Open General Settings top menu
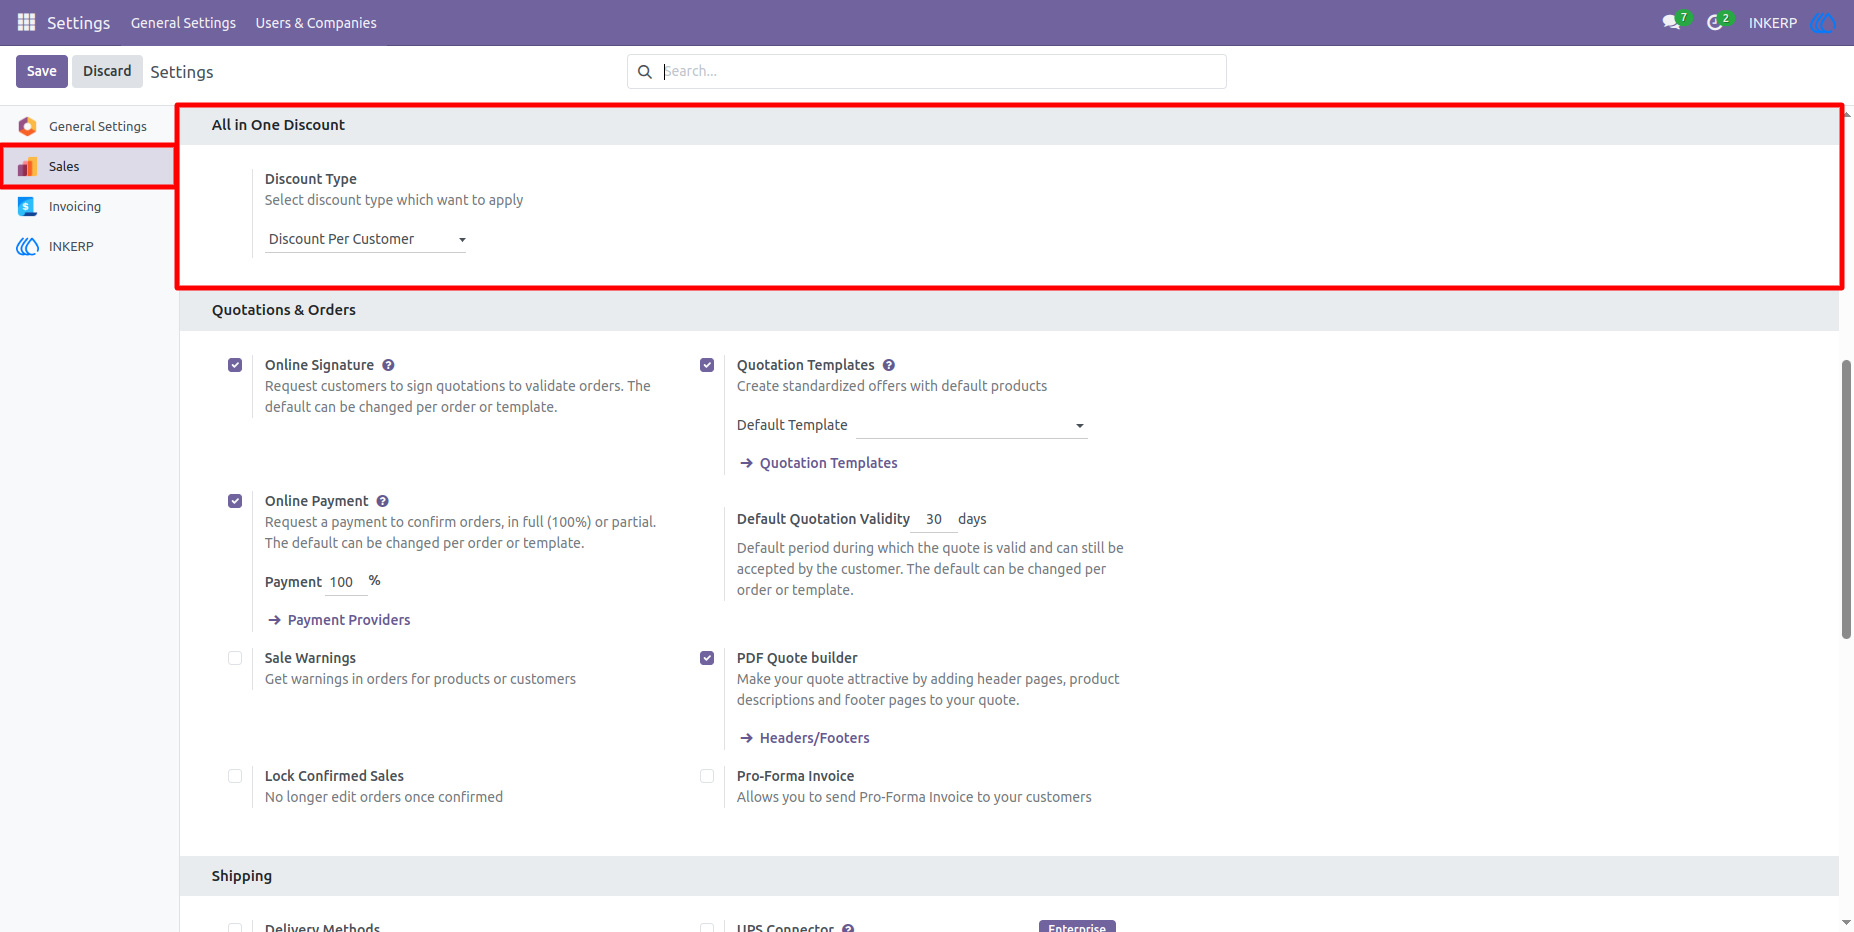1854x932 pixels. tap(183, 22)
